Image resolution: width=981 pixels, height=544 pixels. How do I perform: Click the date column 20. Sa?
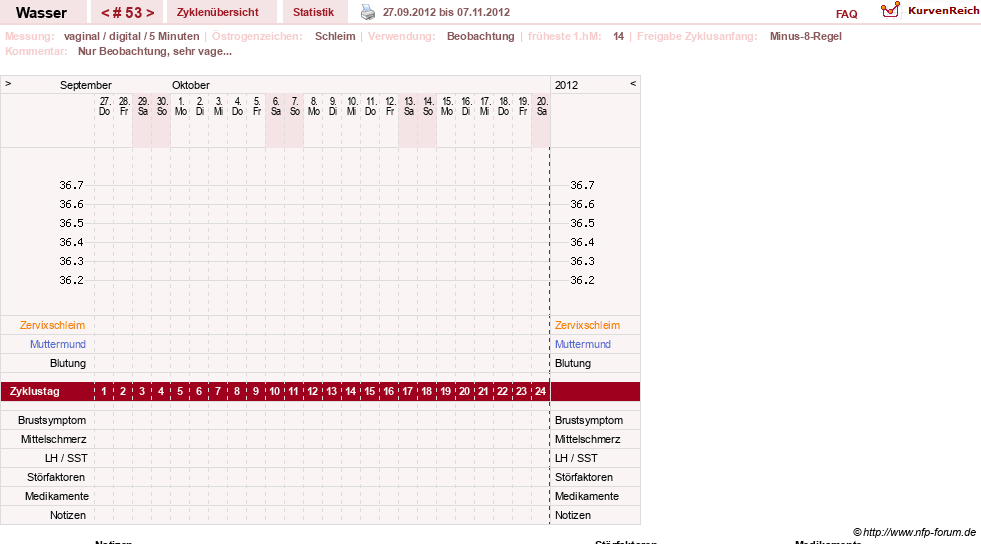(x=542, y=106)
